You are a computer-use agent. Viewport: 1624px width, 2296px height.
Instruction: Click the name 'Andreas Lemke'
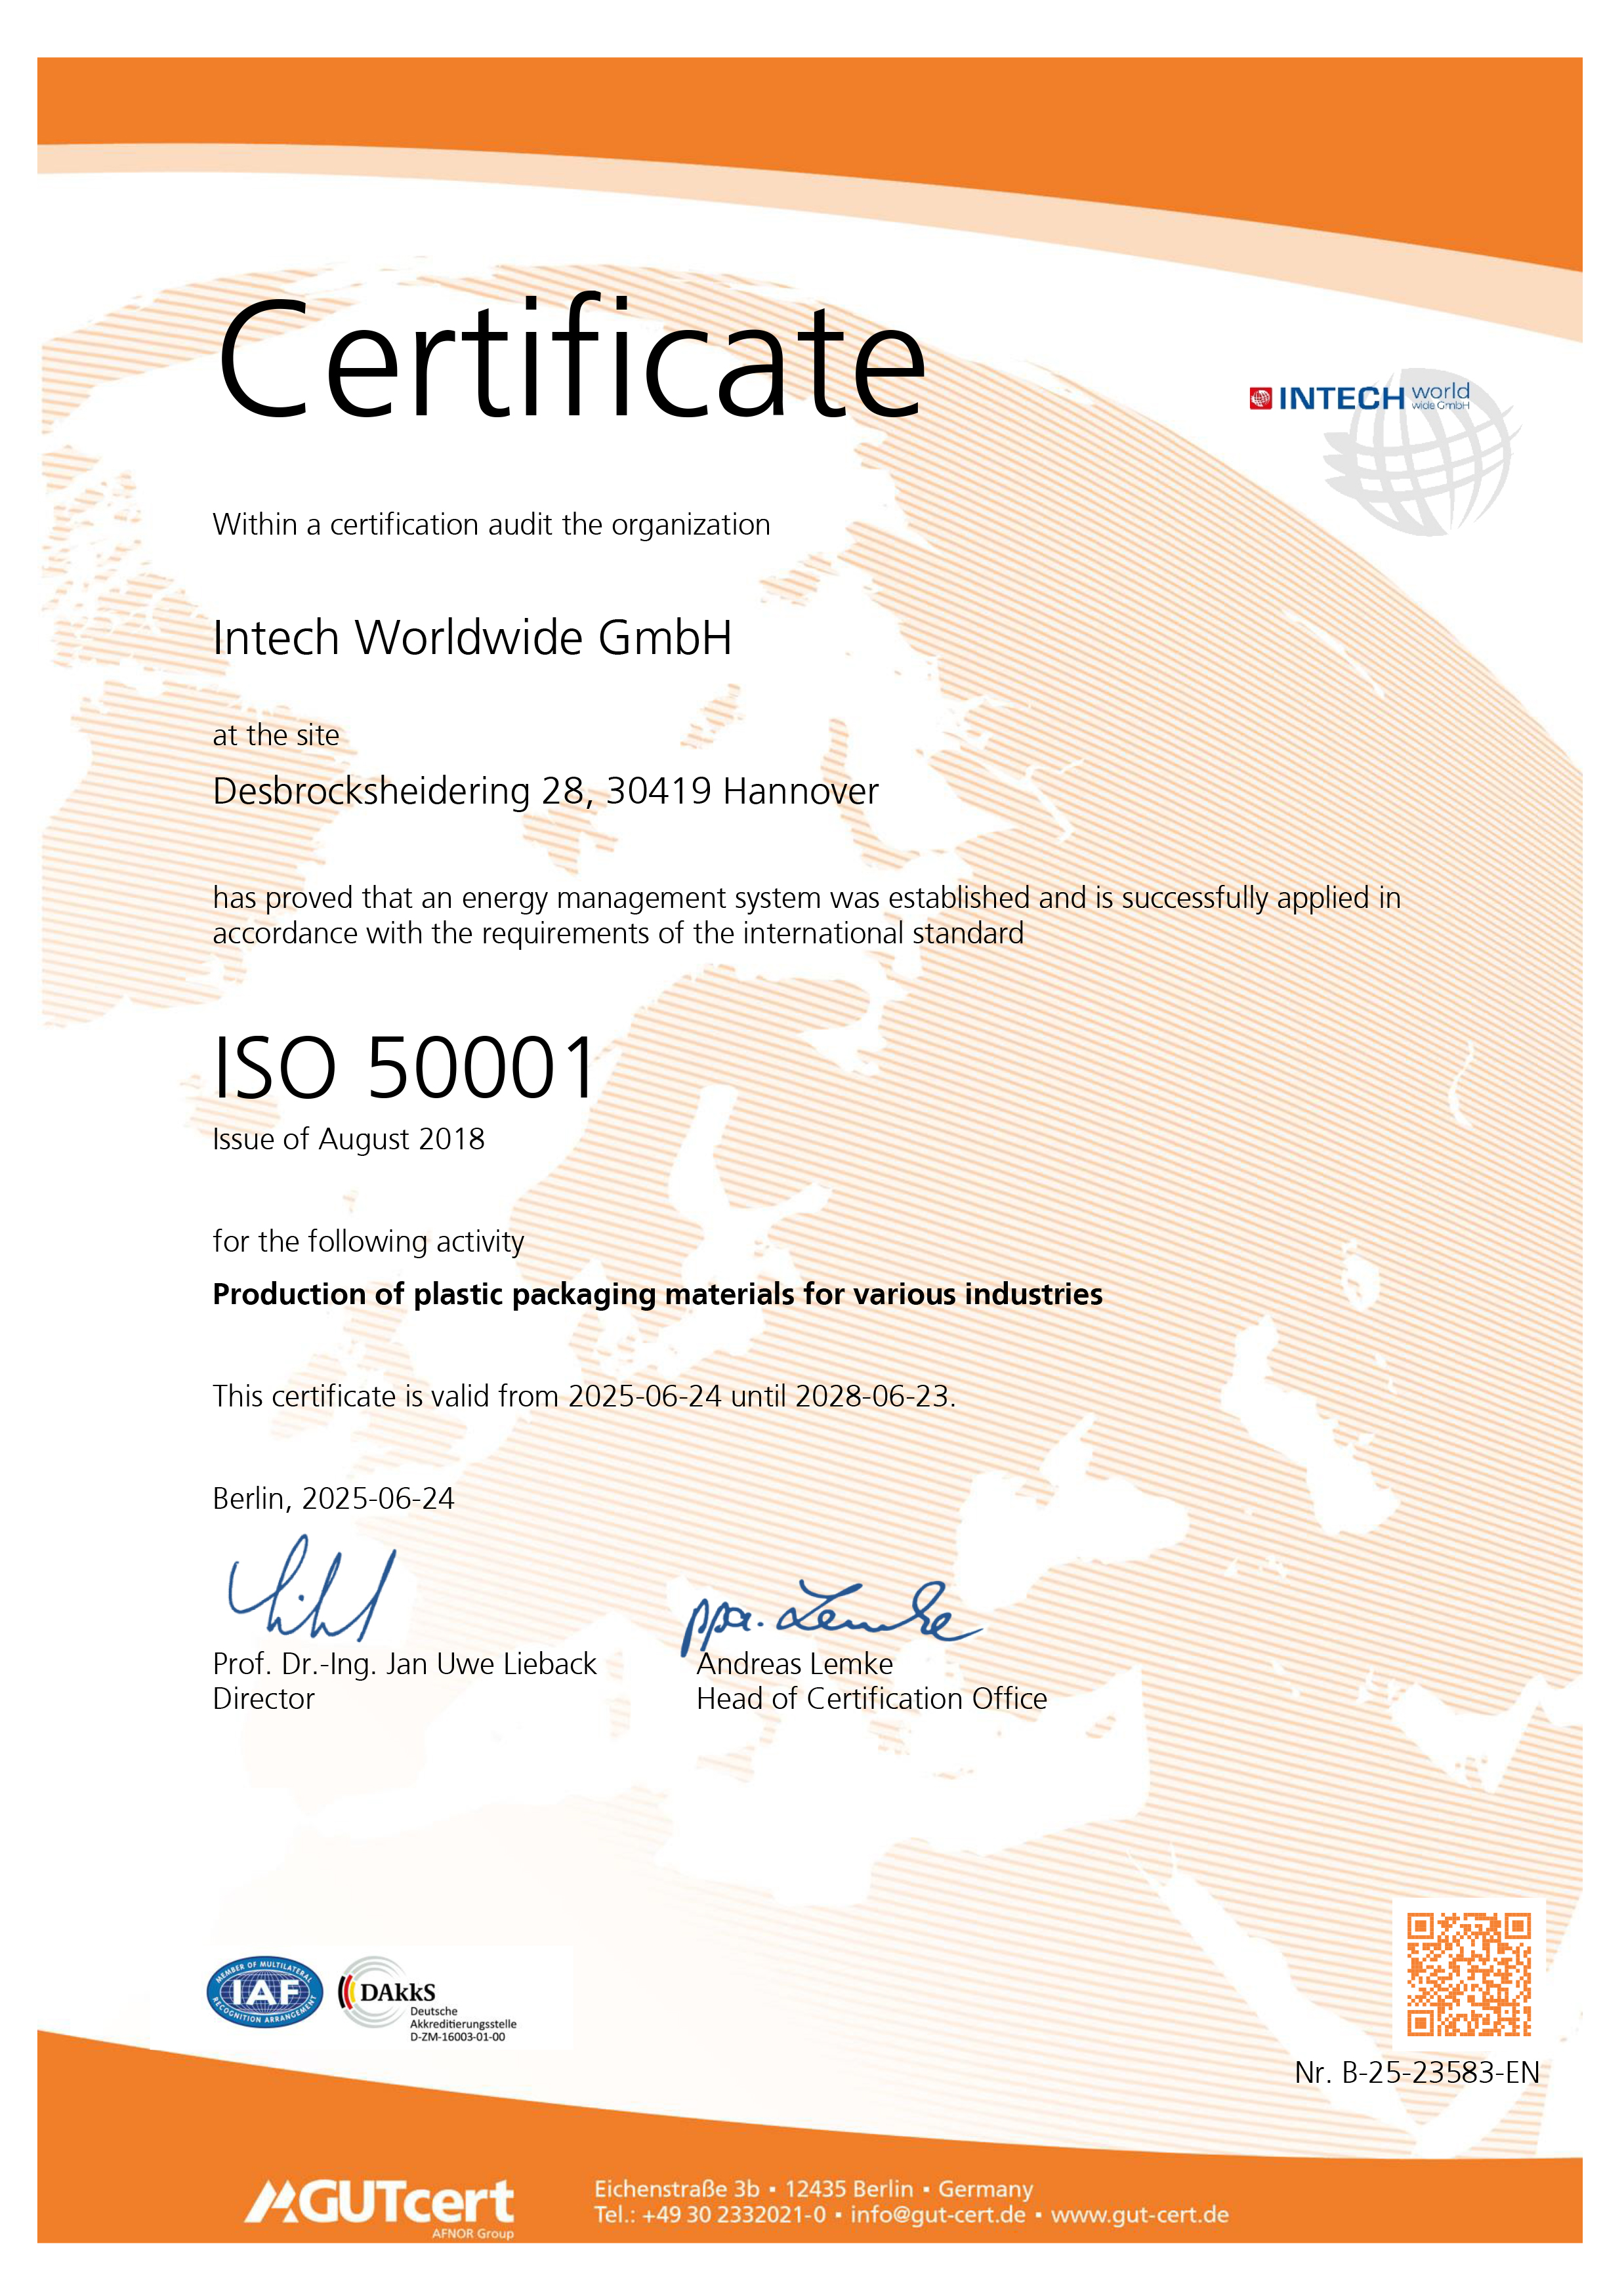coord(795,1664)
